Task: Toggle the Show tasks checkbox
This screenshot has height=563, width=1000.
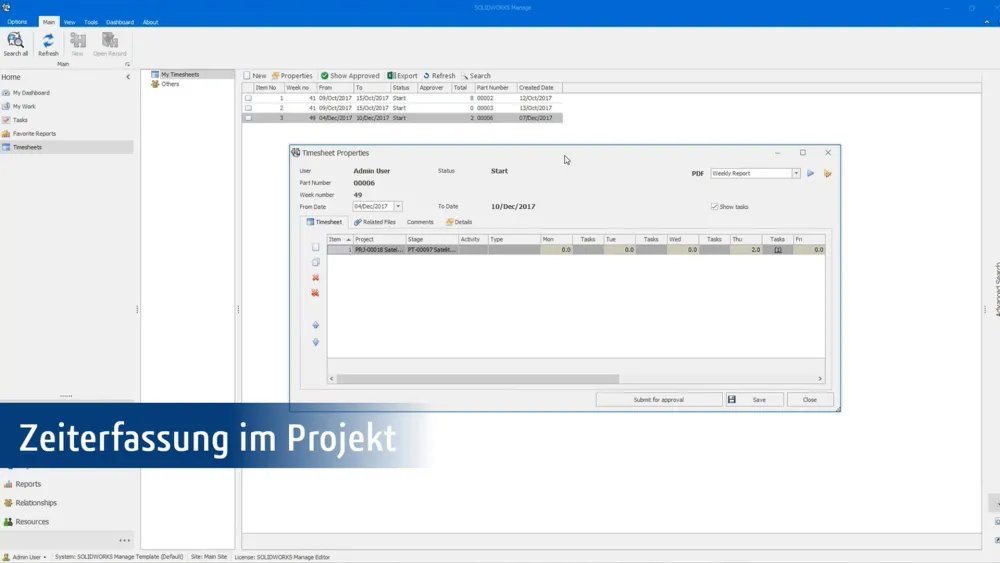Action: point(714,207)
